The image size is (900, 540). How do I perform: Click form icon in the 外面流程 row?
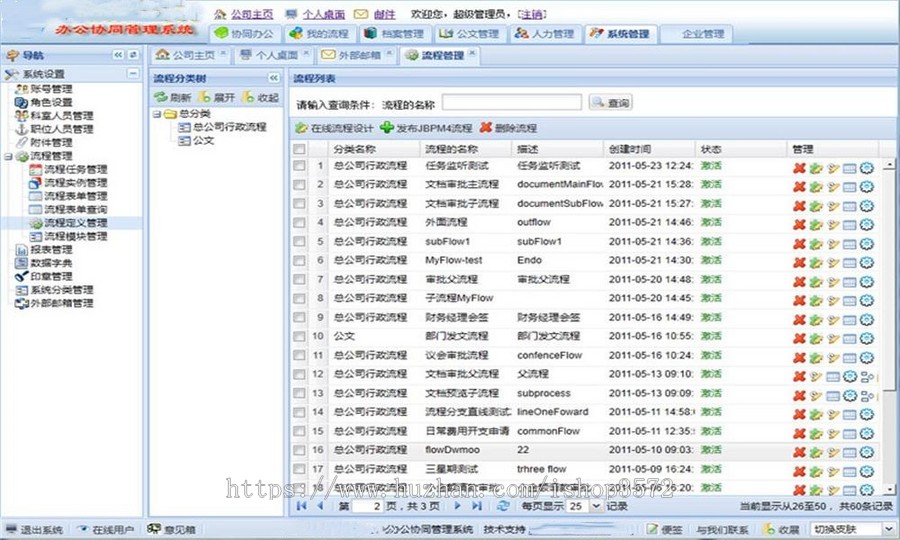(849, 225)
